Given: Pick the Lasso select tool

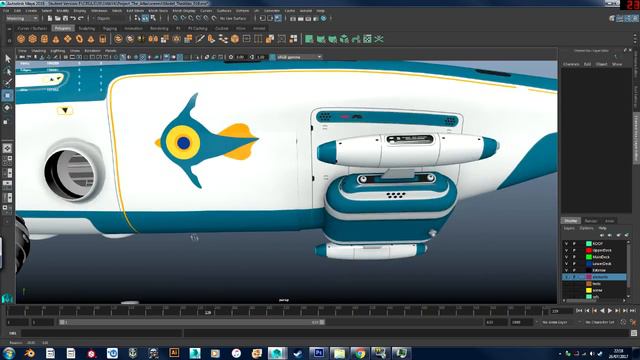Looking at the screenshot, I should pos(7,71).
